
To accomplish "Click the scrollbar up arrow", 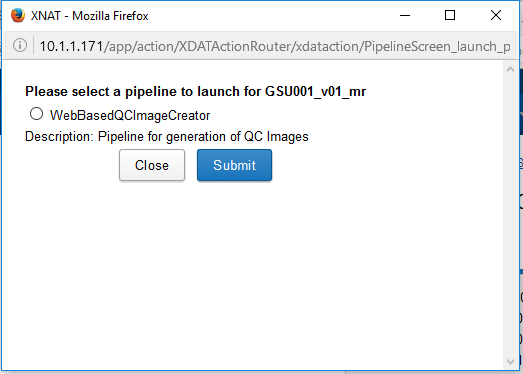I will click(x=510, y=69).
